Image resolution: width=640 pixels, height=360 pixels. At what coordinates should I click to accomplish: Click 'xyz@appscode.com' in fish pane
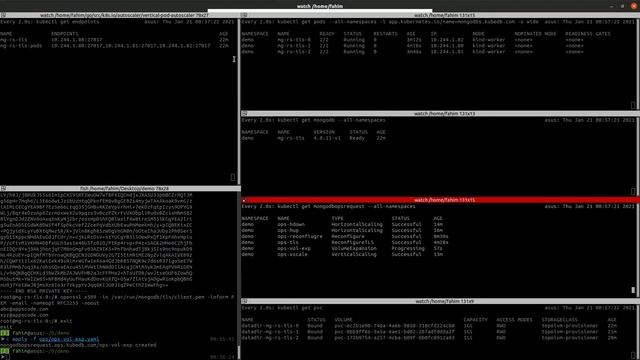[x=24, y=315]
